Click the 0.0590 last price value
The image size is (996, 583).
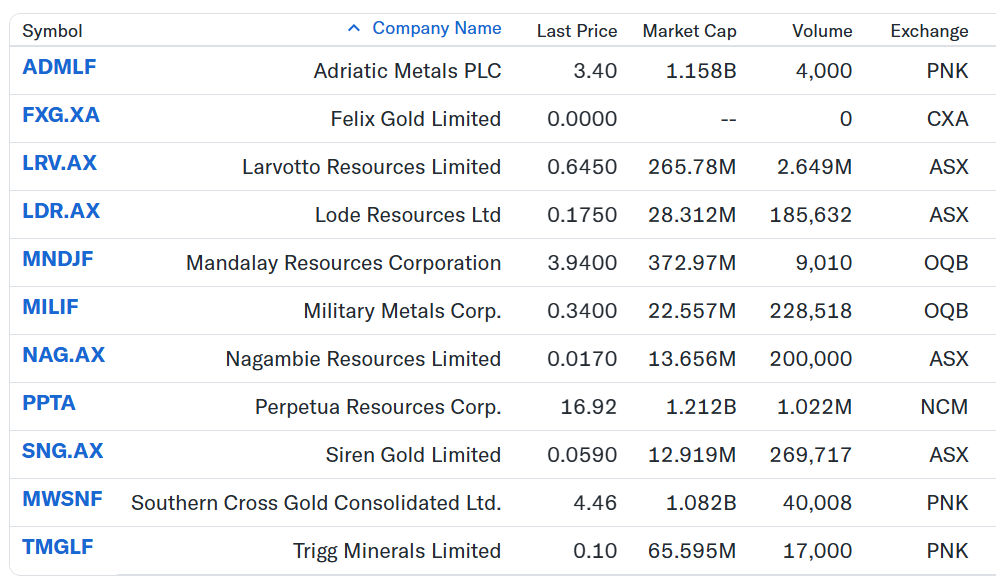(x=582, y=455)
